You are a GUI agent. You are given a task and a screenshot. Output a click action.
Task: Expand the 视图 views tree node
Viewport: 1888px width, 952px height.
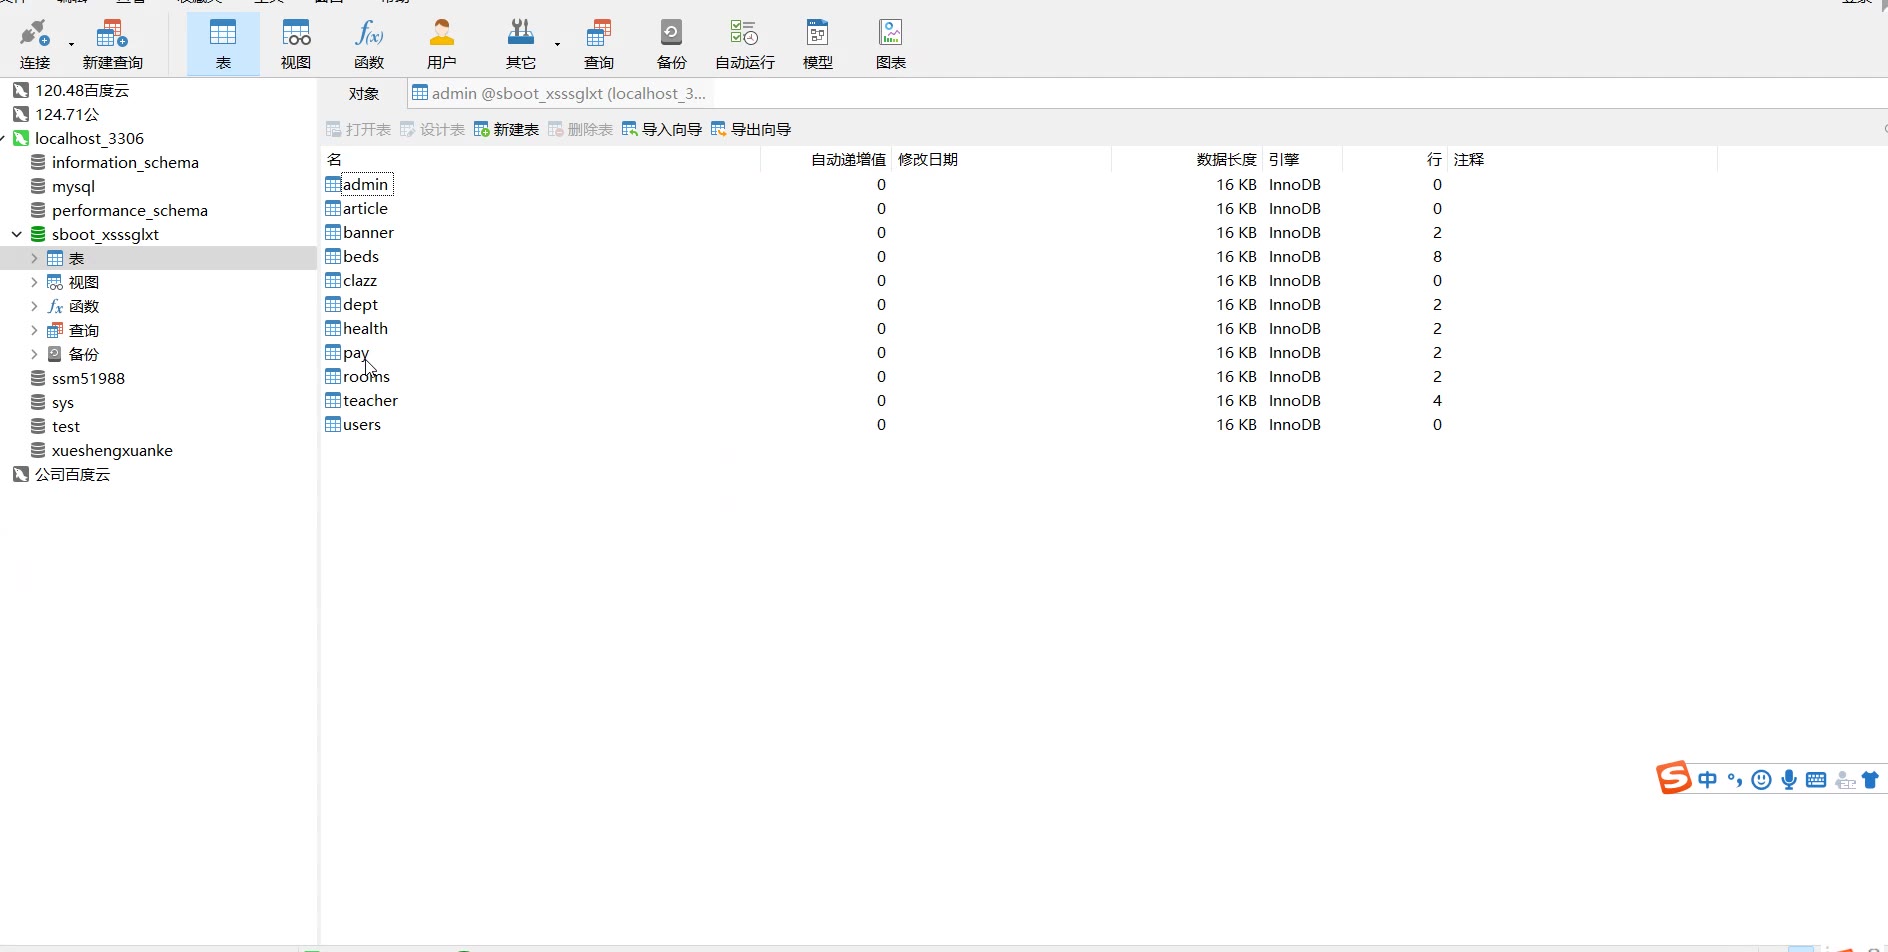[34, 282]
